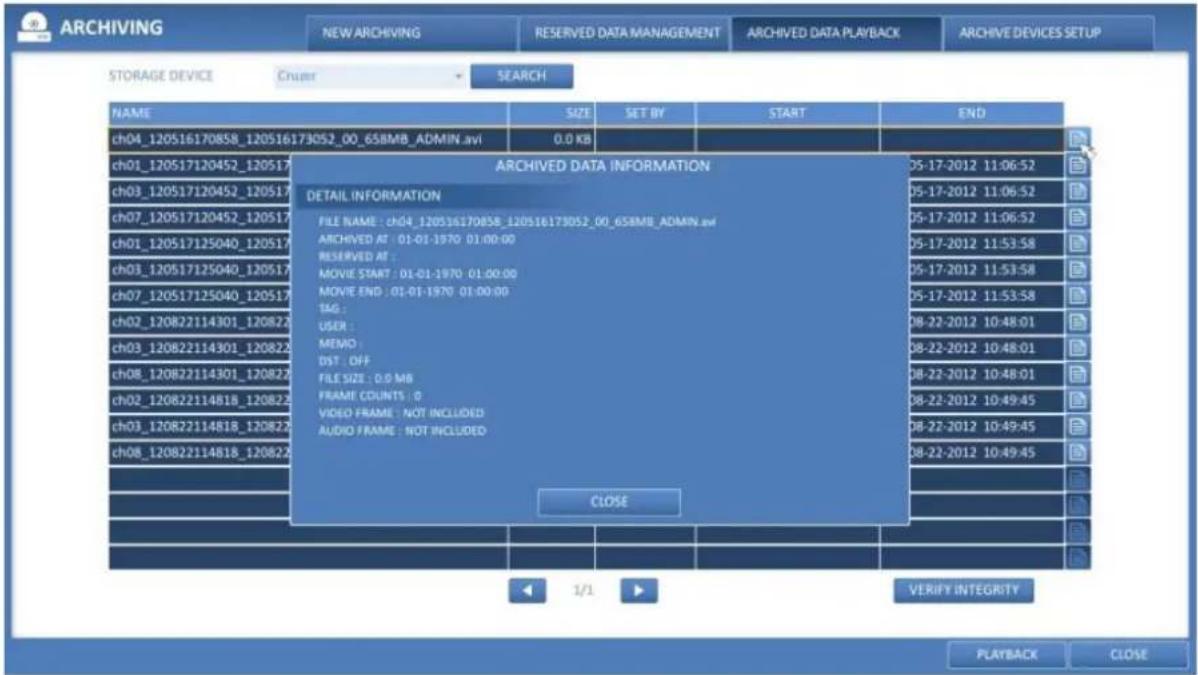Viewport: 1198px width, 675px height.
Task: Click the DST : OFF line
Action: tap(344, 361)
